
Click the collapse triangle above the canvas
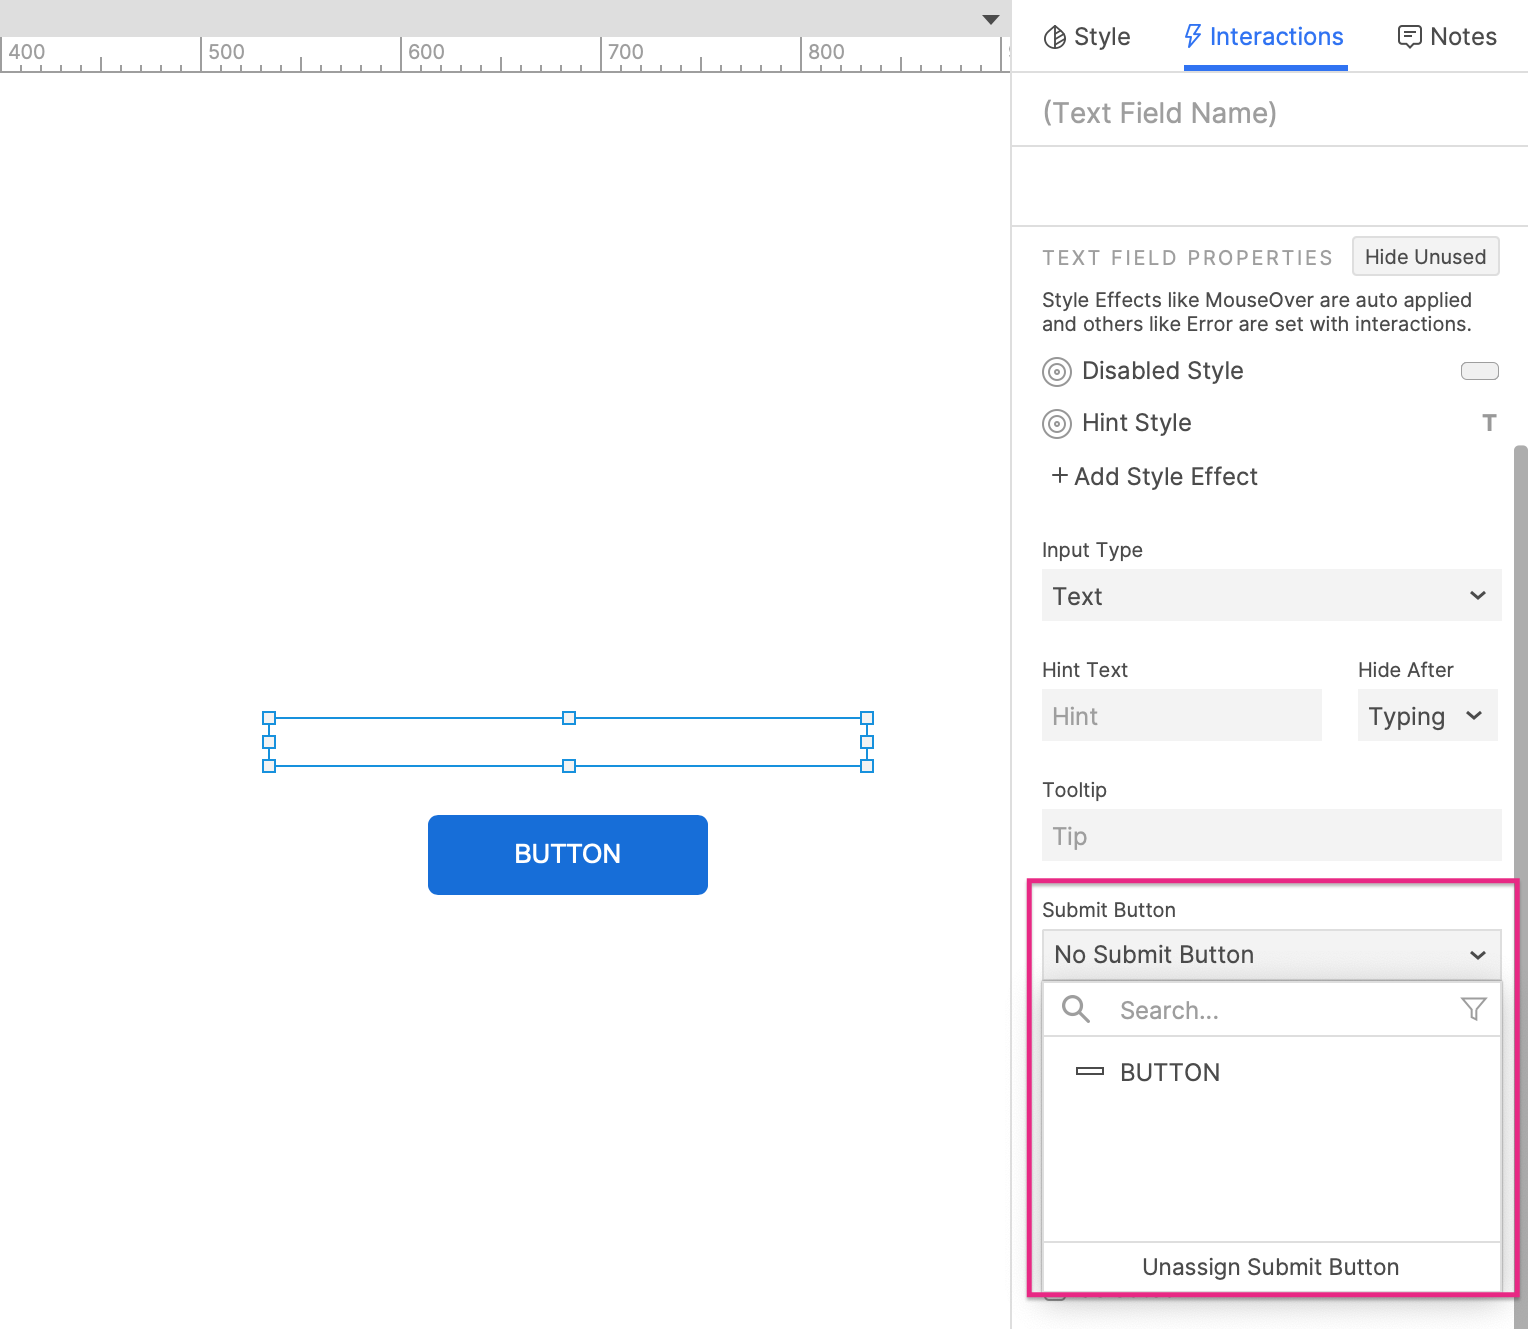990,18
